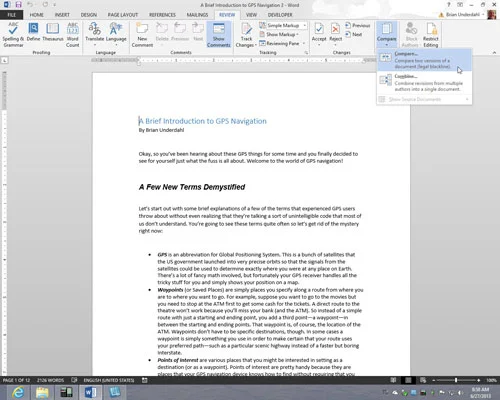The width and height of the screenshot is (500, 400).
Task: Toggle Track Changes on
Action: coord(246,35)
